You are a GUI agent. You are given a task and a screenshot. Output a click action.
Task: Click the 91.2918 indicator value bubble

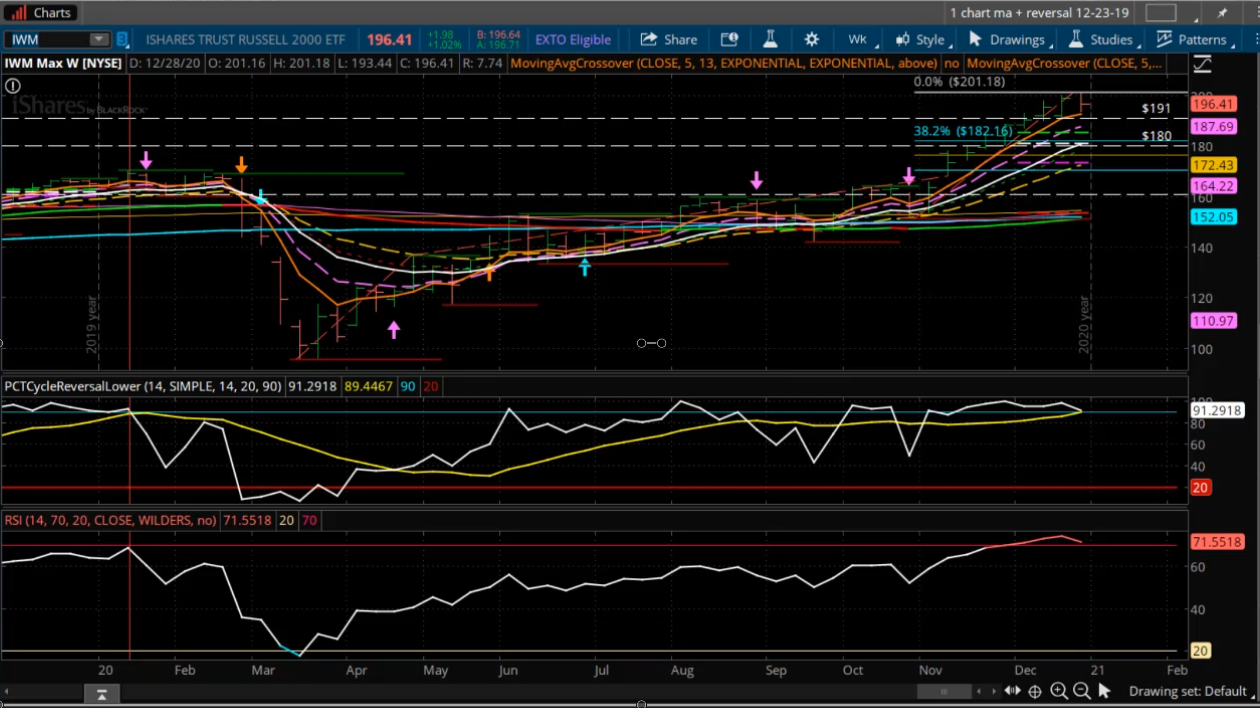click(1217, 411)
